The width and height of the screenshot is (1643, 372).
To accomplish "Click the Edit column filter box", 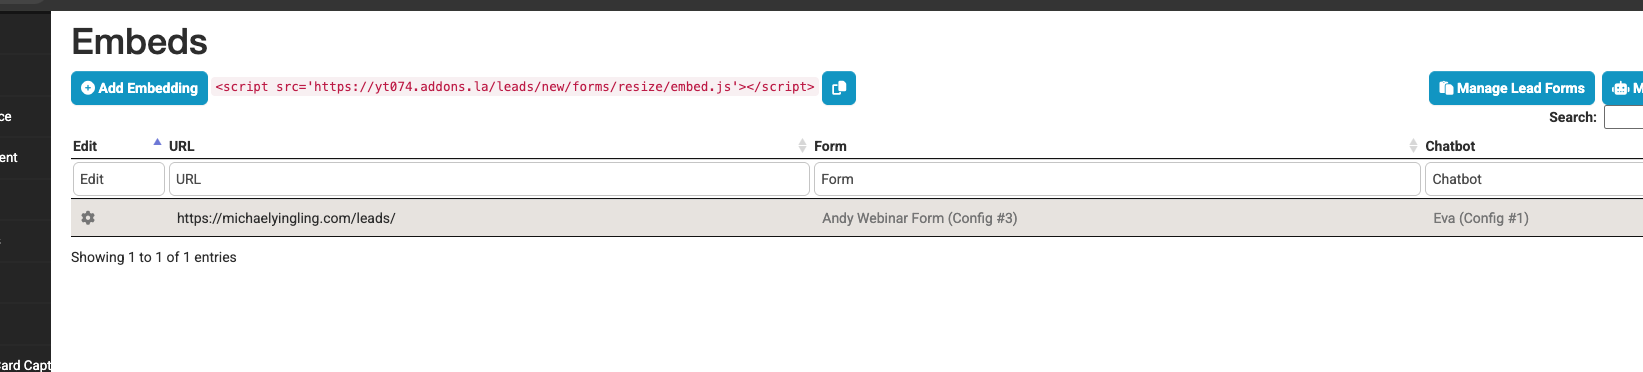I will click(118, 179).
